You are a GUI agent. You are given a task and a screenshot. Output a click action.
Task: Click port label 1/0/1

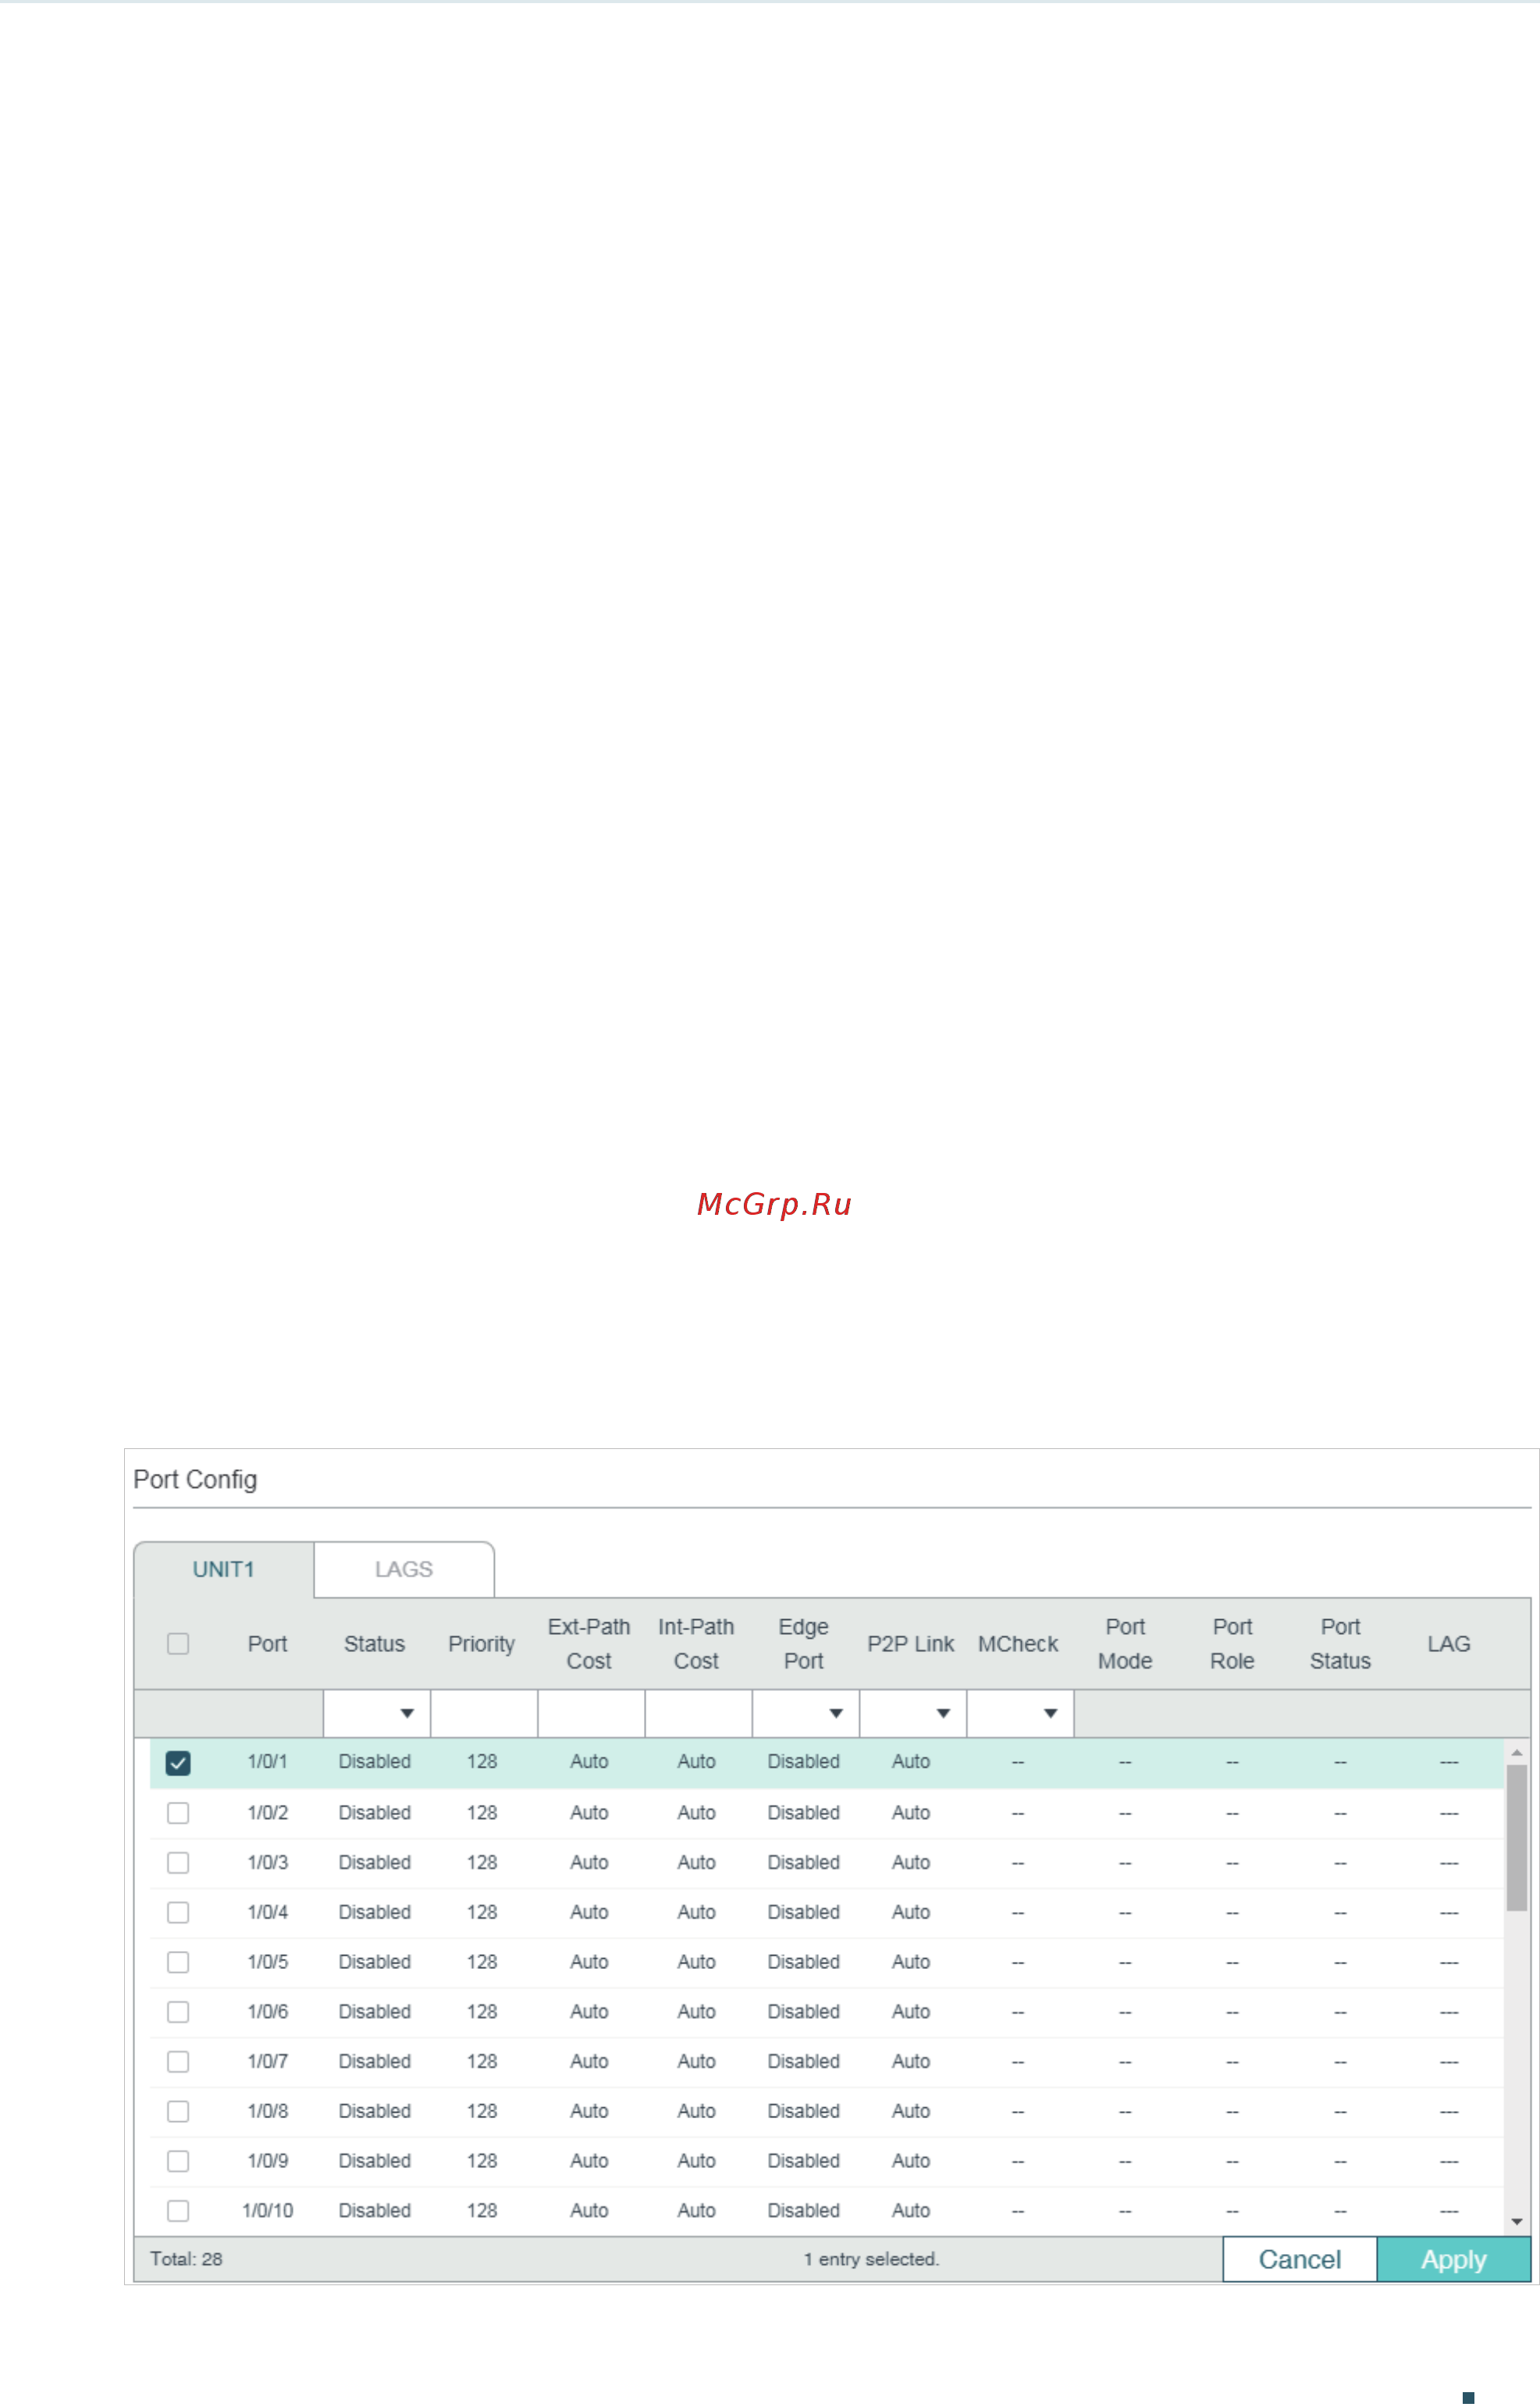[268, 1762]
